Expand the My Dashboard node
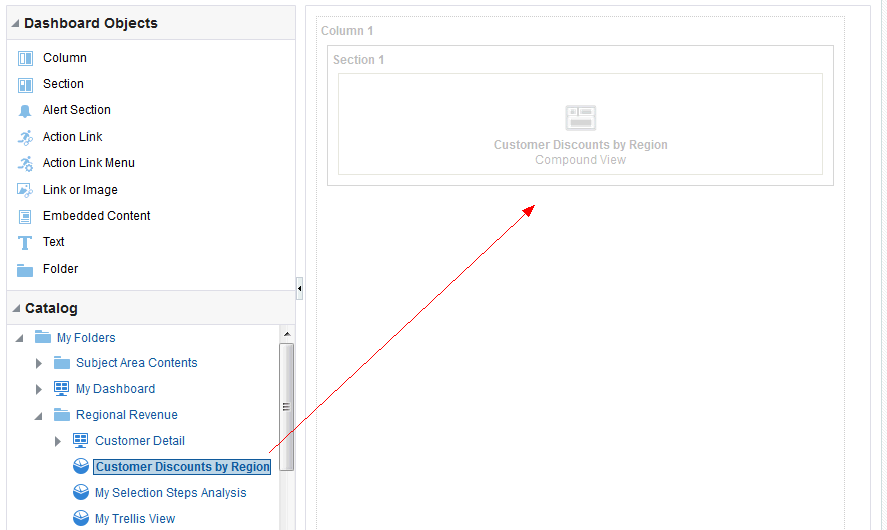 click(38, 389)
